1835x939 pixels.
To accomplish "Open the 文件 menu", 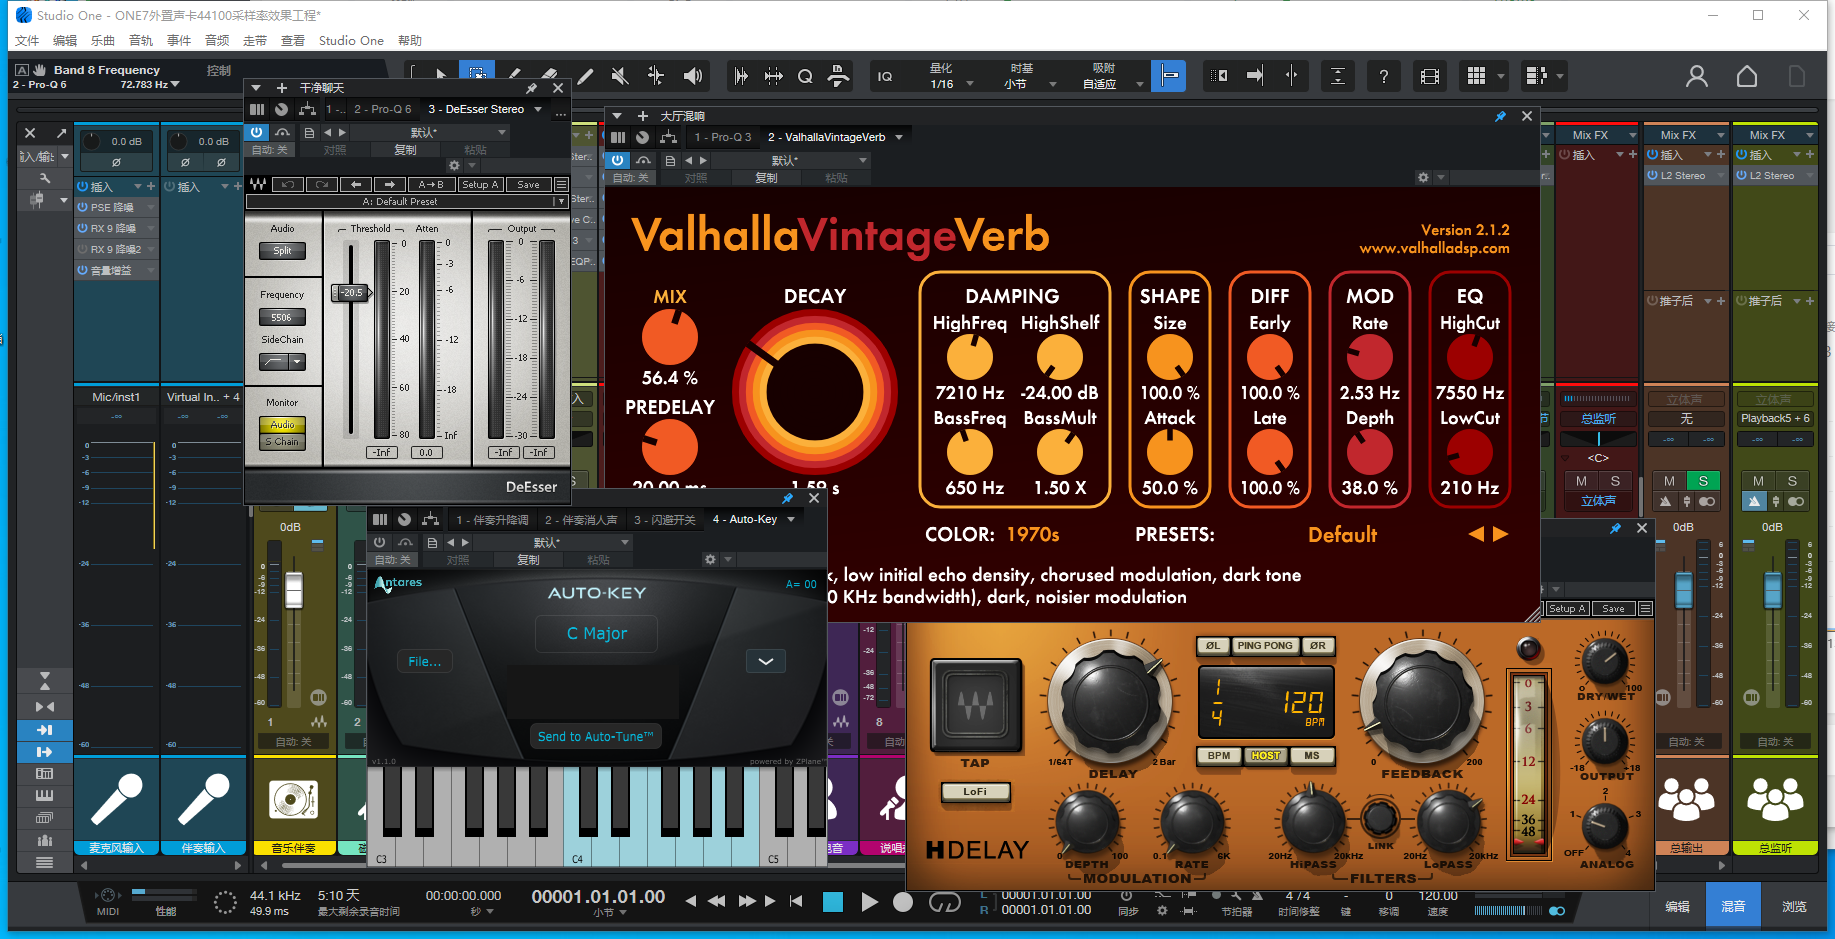I will [x=27, y=41].
